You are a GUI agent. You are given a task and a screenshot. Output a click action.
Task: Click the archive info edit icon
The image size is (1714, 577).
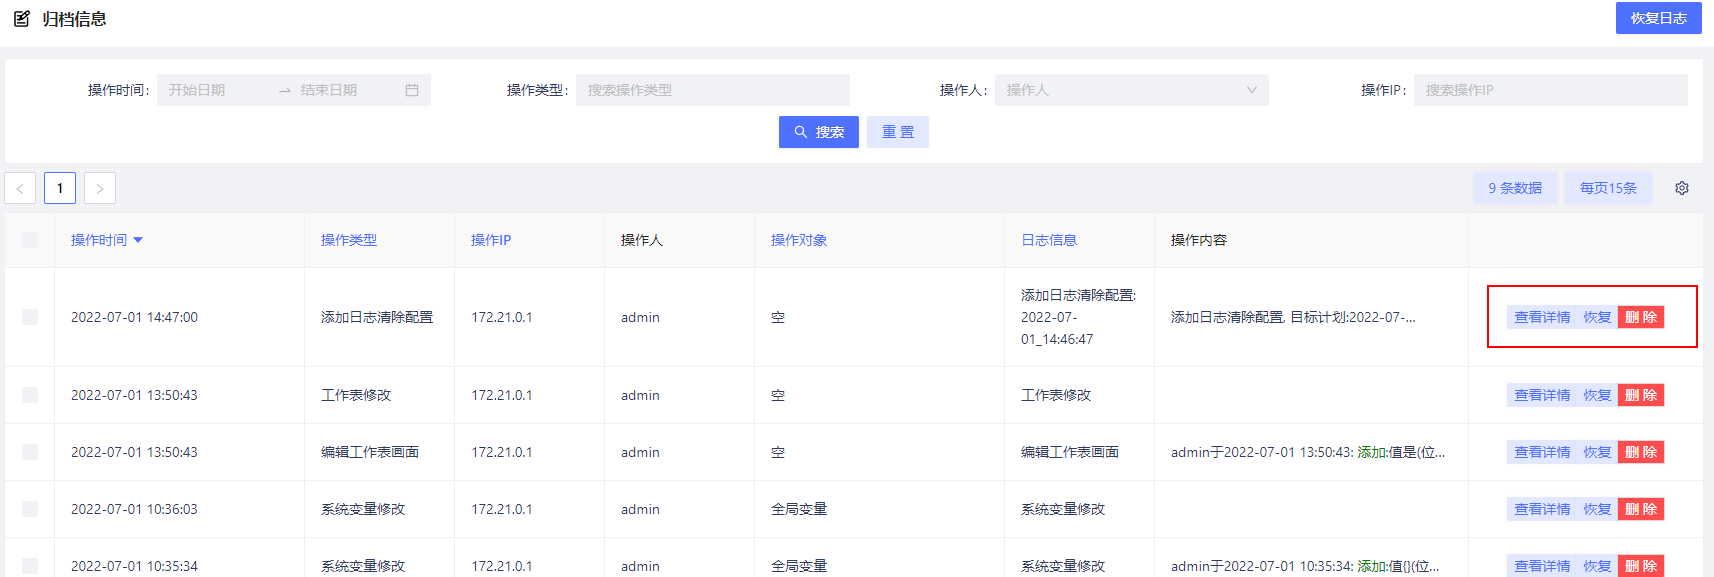pos(21,18)
